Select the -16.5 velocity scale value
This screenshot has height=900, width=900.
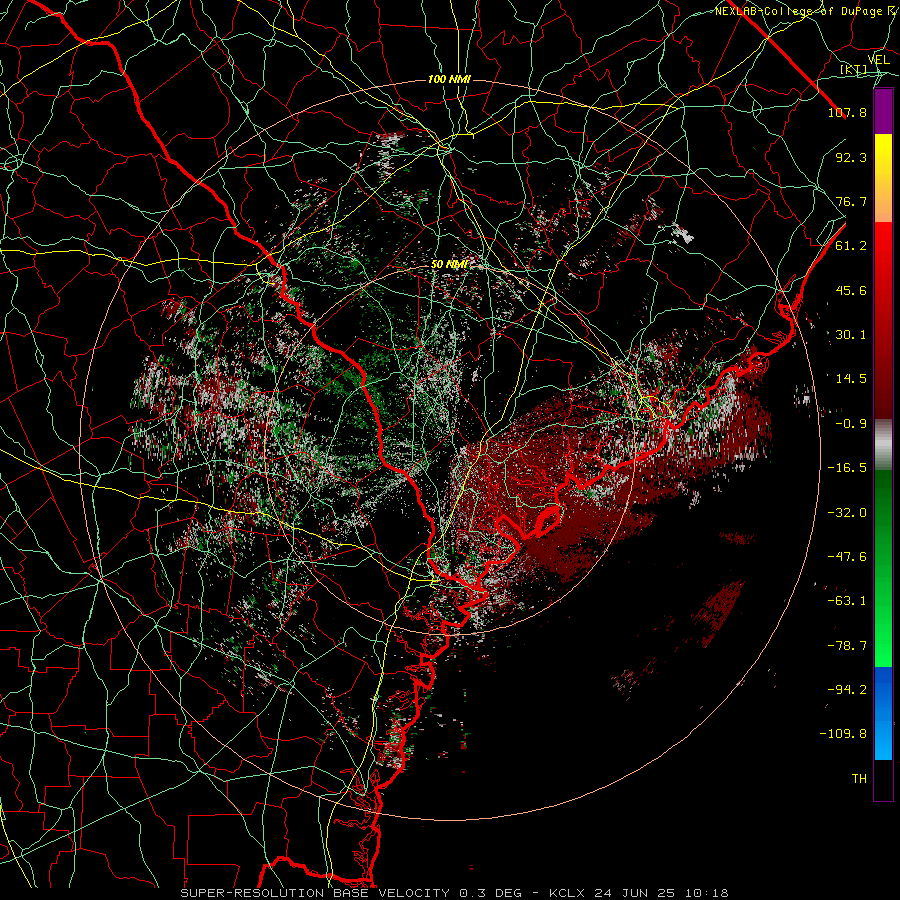847,468
